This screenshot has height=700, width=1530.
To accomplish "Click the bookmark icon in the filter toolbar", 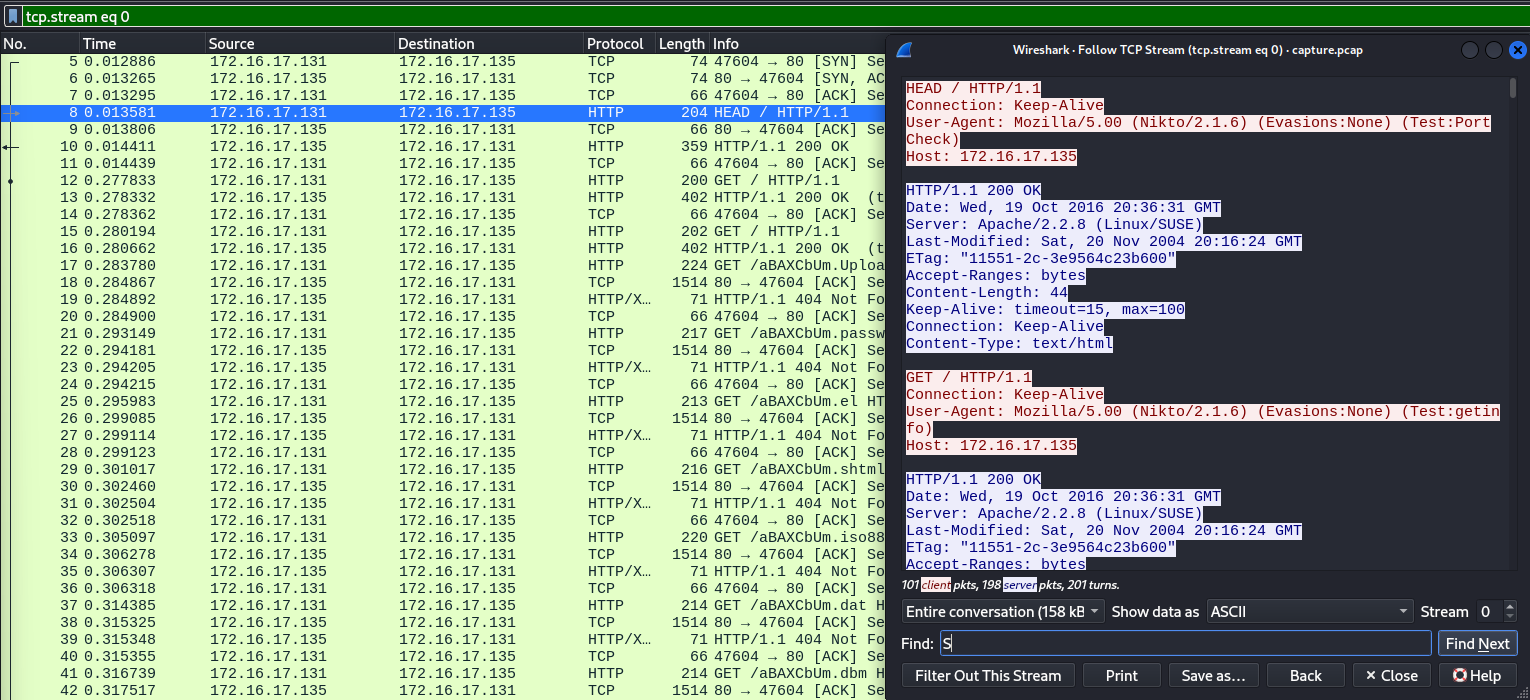I will tap(12, 16).
